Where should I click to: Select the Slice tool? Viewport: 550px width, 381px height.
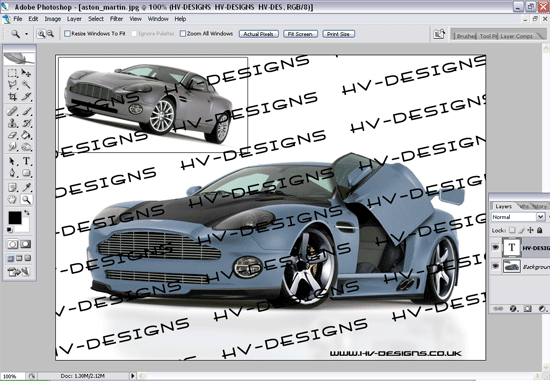pyautogui.click(x=26, y=96)
